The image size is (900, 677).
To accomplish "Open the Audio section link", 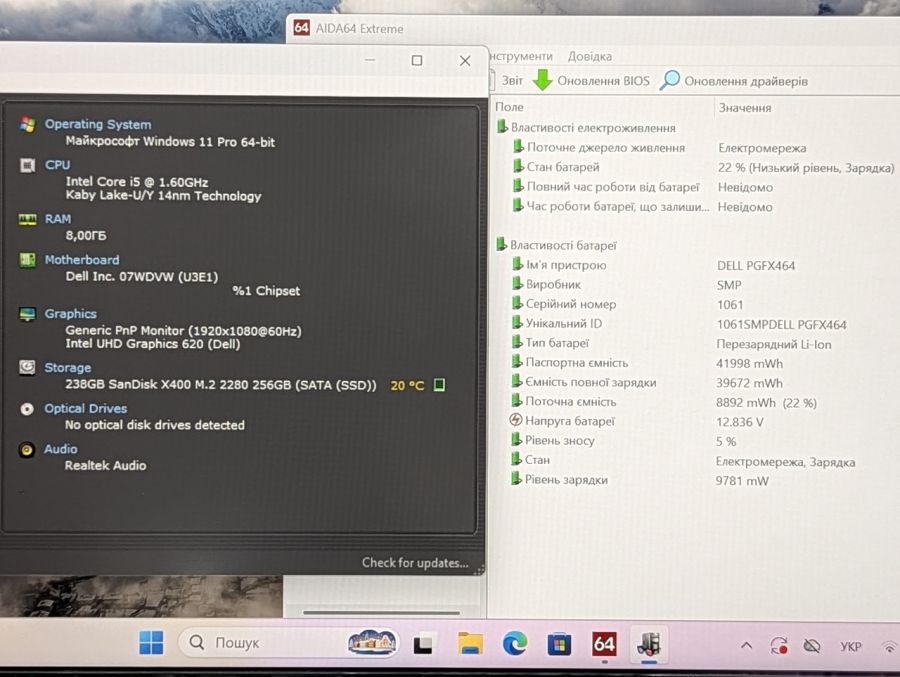I will tap(61, 449).
